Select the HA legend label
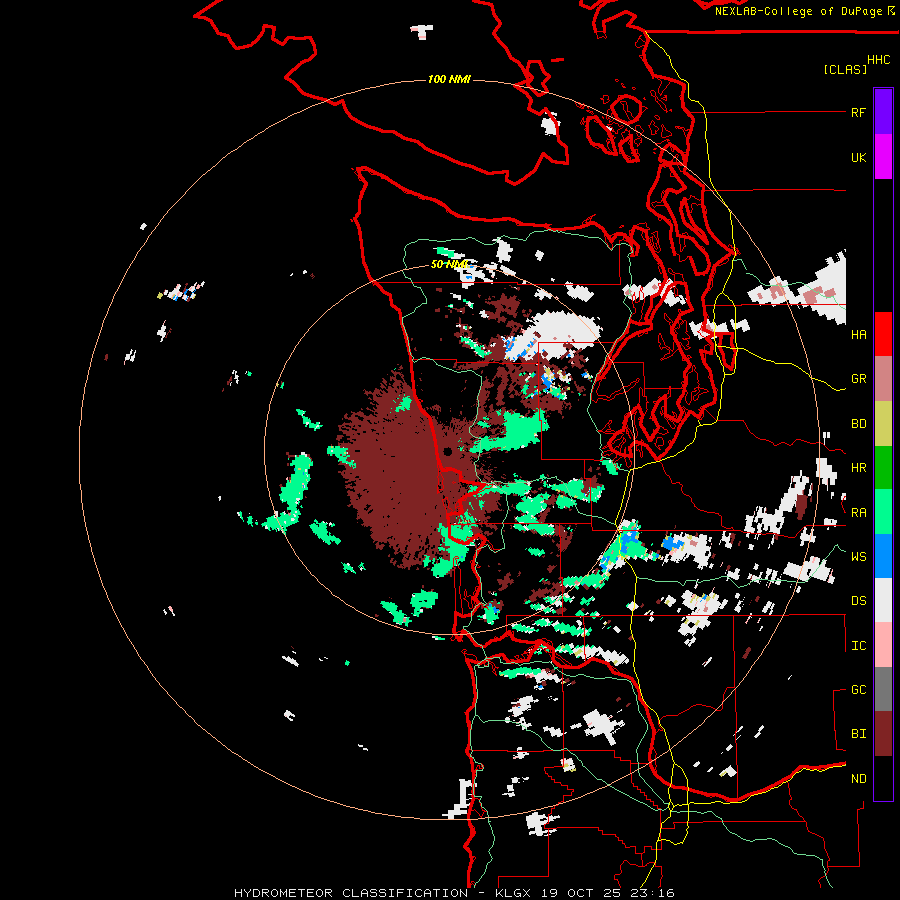The height and width of the screenshot is (900, 900). pyautogui.click(x=858, y=334)
